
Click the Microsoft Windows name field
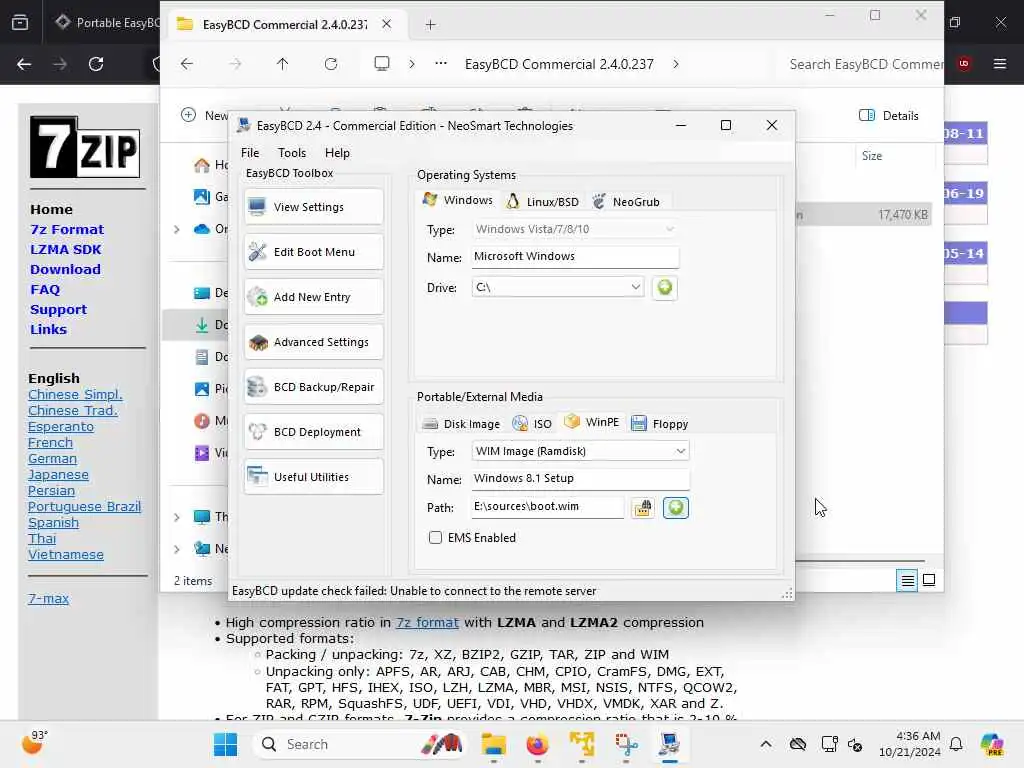pos(575,257)
